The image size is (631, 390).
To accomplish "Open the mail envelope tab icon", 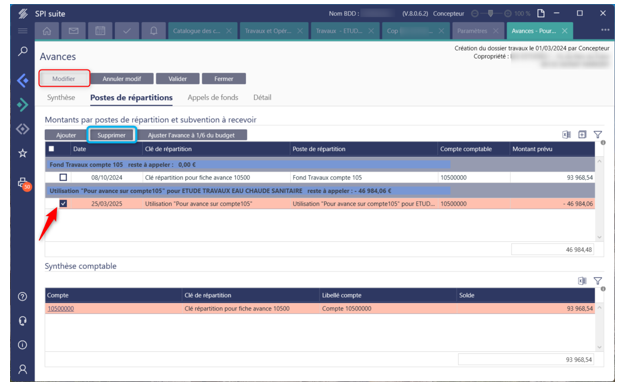I will [73, 31].
